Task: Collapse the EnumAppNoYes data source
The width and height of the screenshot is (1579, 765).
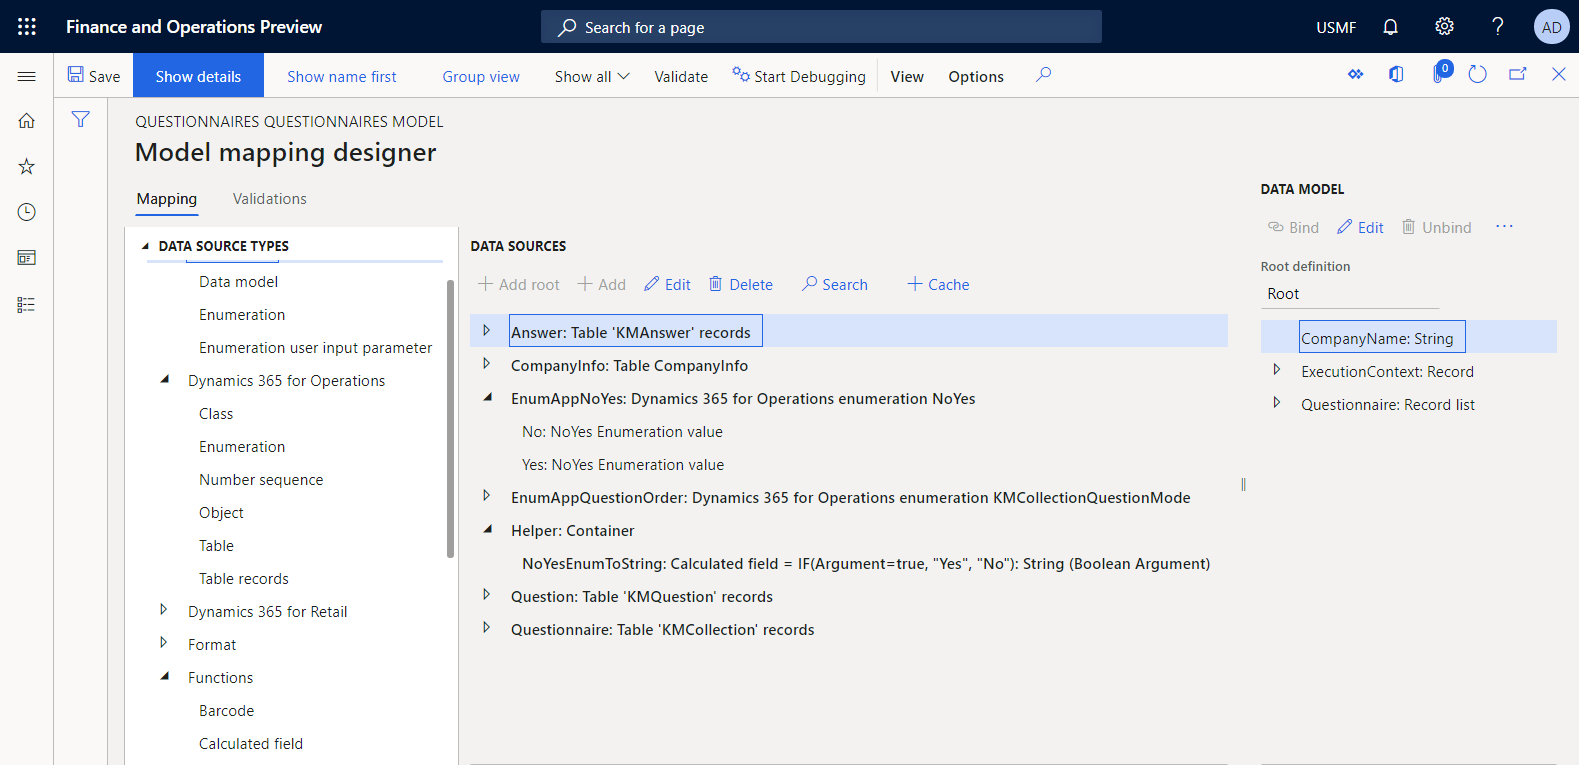Action: [x=487, y=398]
